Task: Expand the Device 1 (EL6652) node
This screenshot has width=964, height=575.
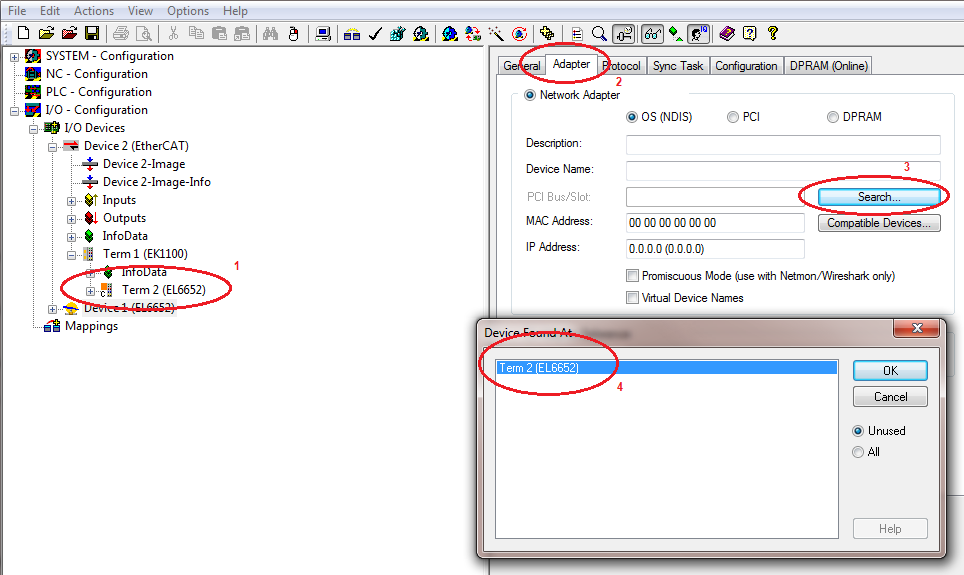Action: pyautogui.click(x=52, y=309)
